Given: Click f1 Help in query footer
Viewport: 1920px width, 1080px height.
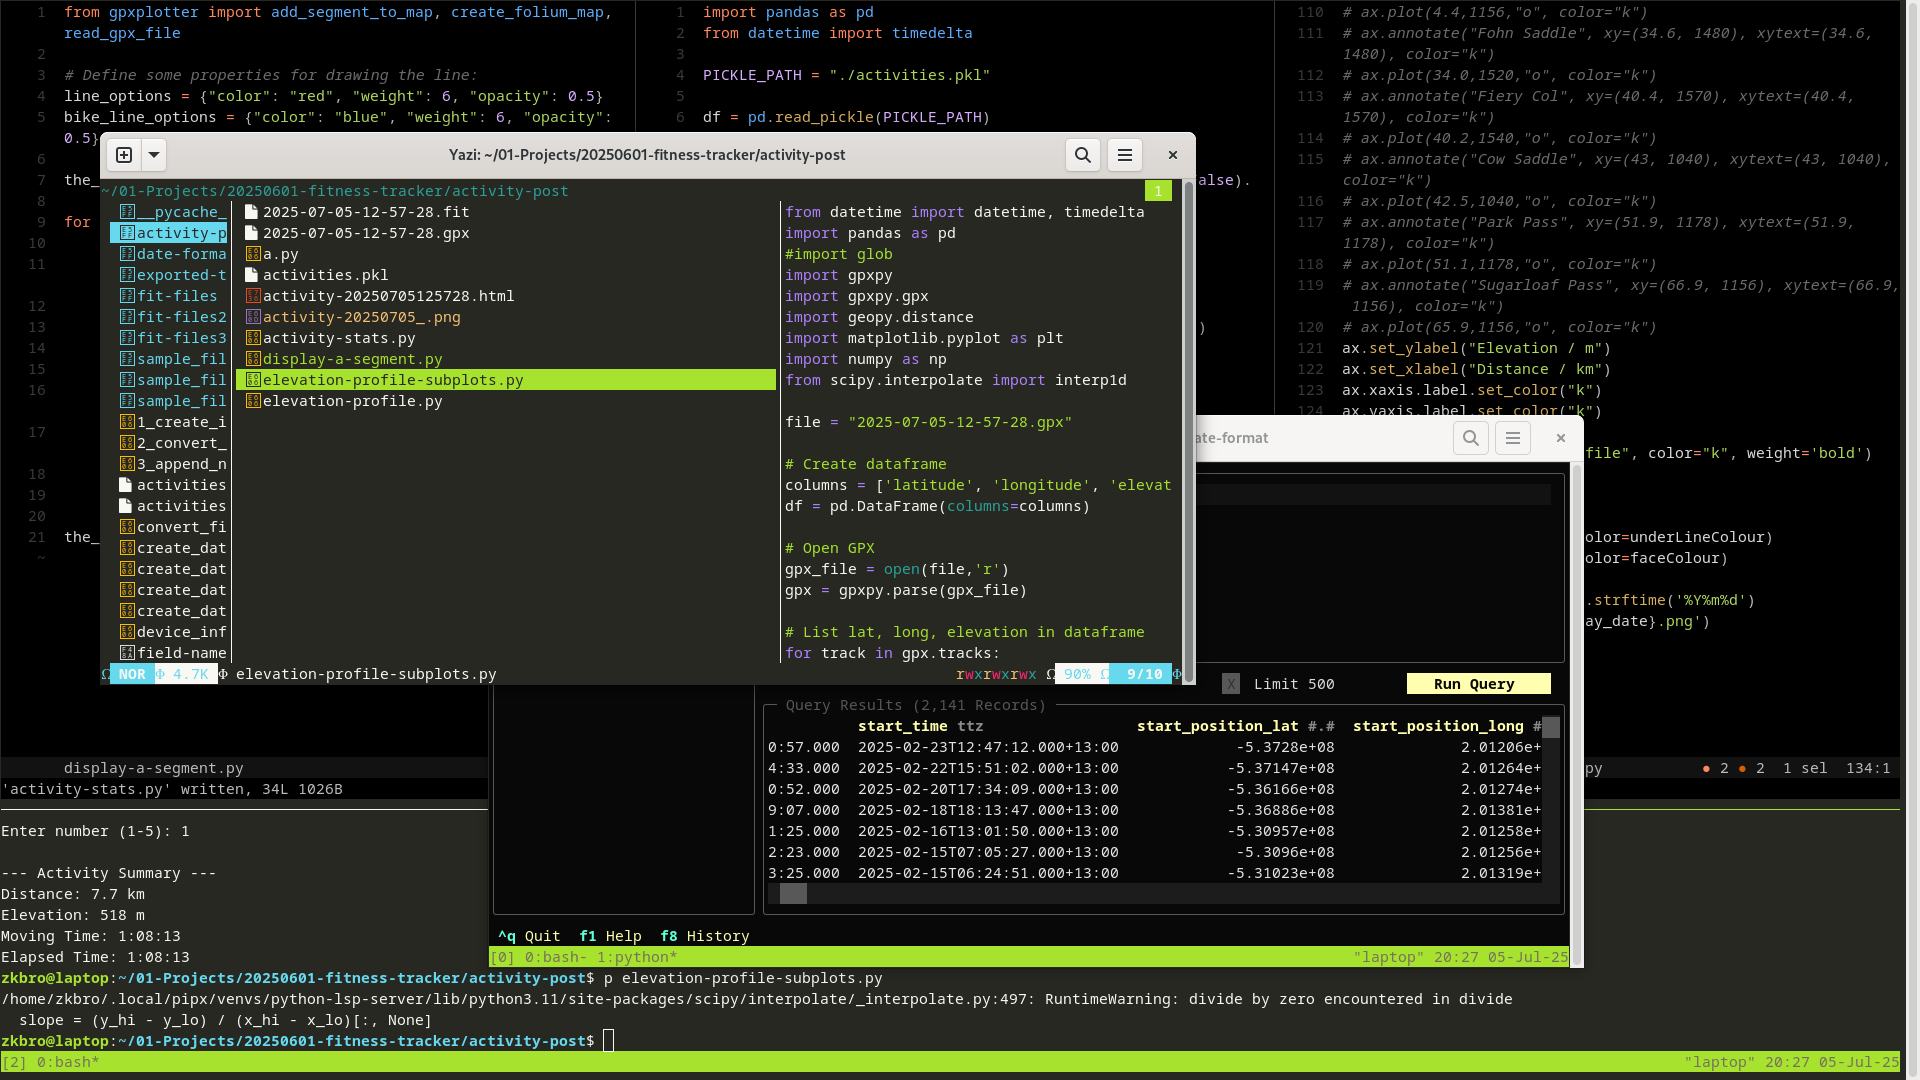Looking at the screenshot, I should 610,936.
